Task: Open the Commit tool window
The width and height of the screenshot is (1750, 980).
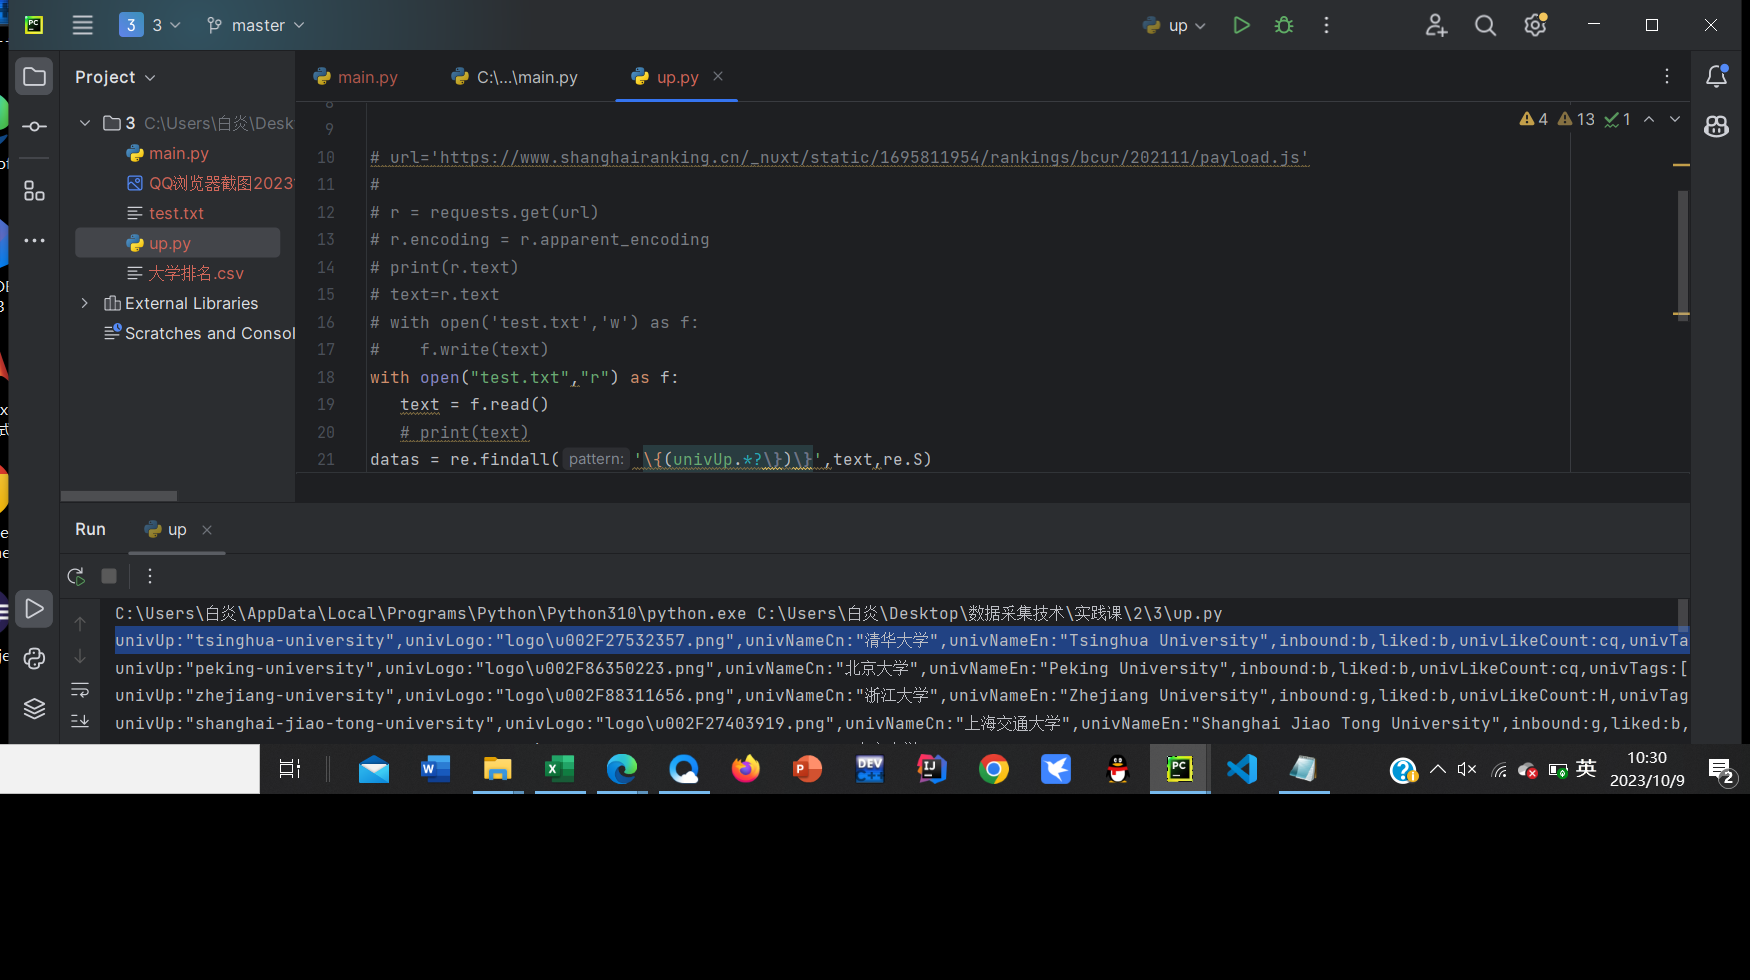Action: tap(34, 126)
